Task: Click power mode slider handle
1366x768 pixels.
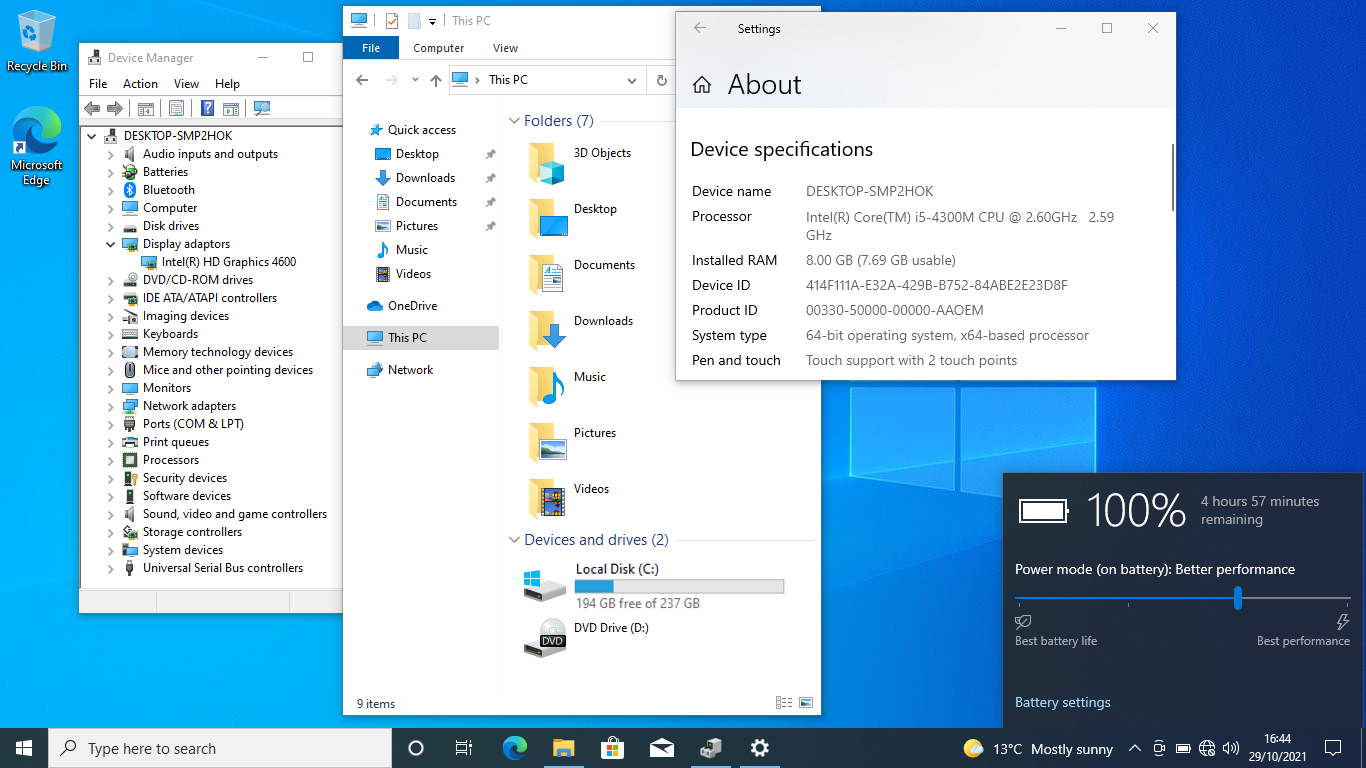Action: [x=1238, y=598]
